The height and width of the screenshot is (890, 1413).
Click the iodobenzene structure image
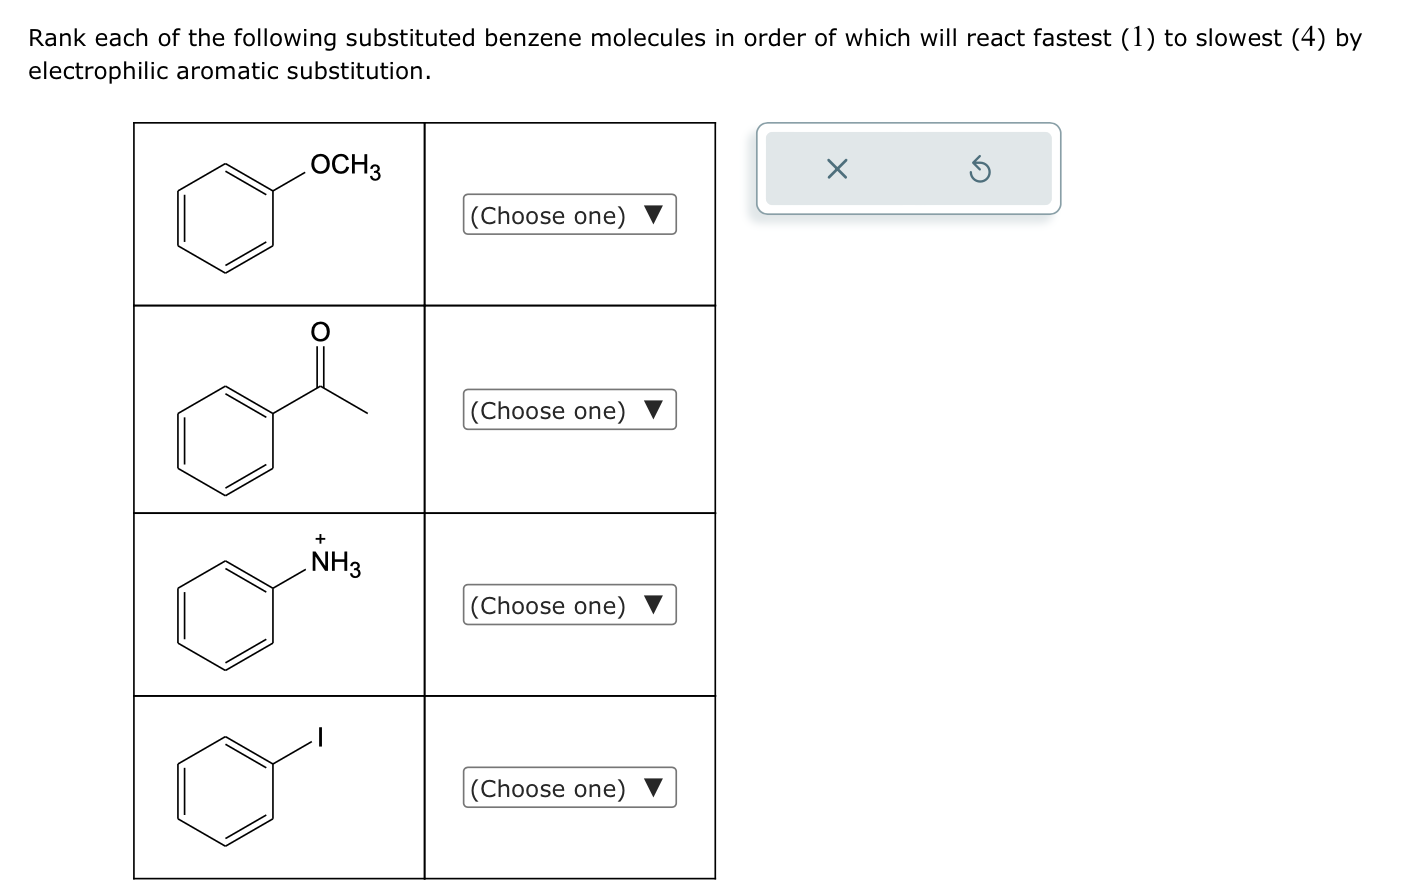(243, 785)
